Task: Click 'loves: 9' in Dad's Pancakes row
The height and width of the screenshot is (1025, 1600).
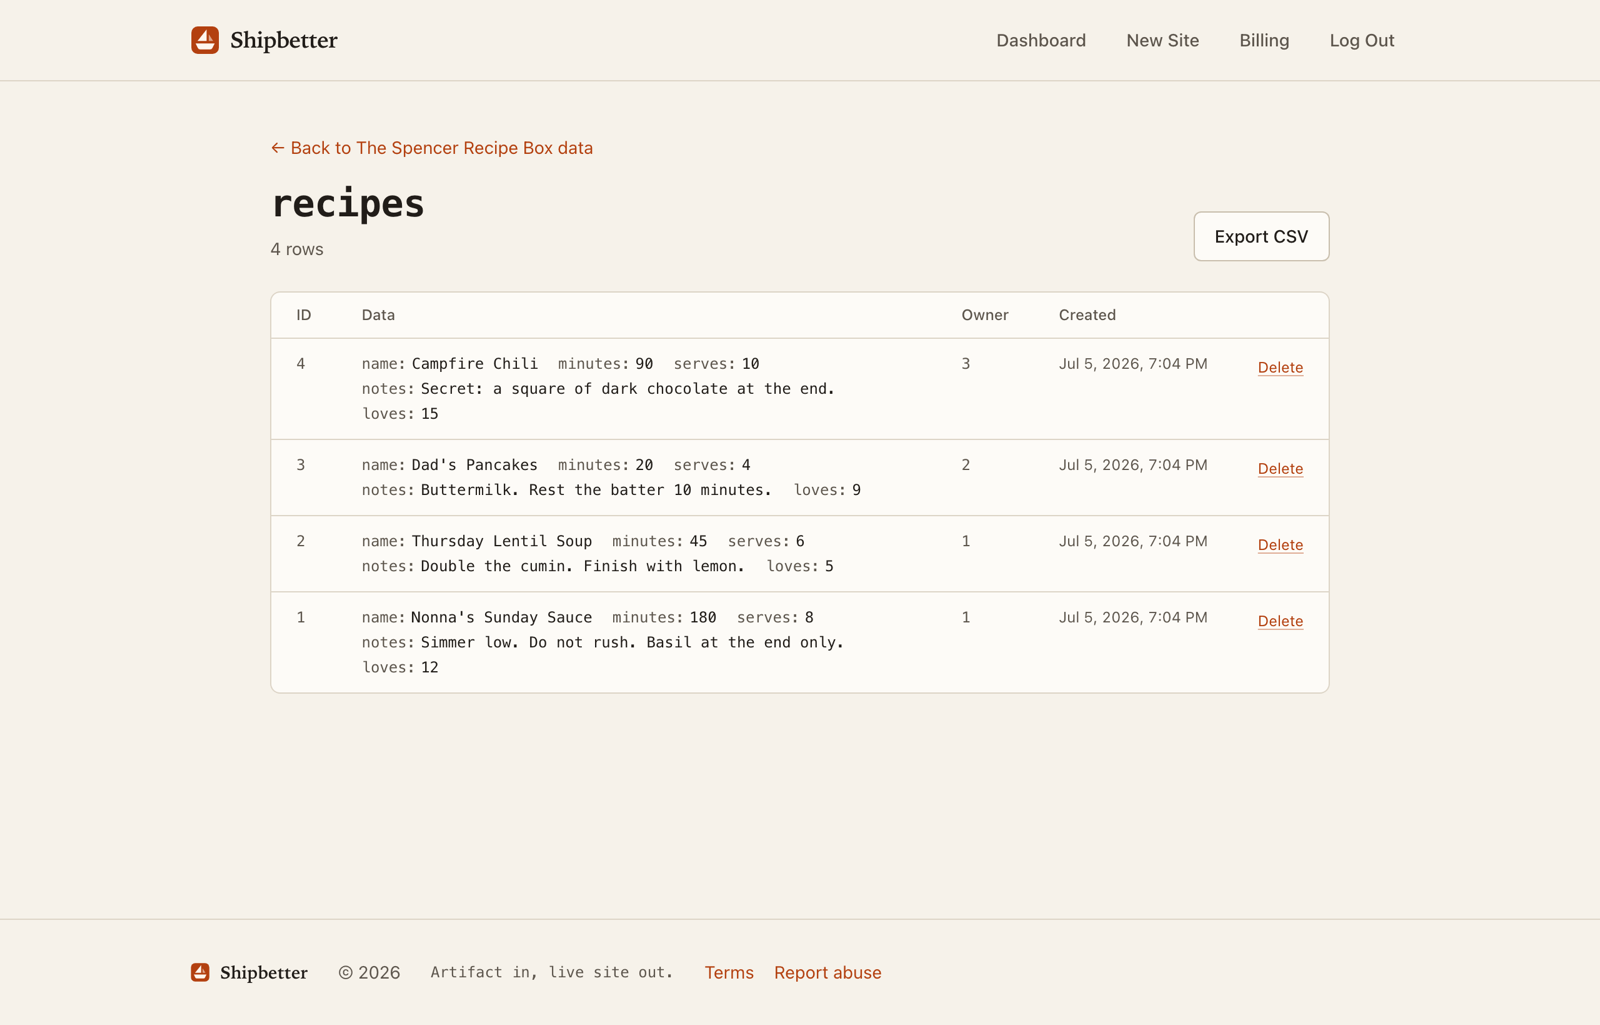Action: click(827, 490)
